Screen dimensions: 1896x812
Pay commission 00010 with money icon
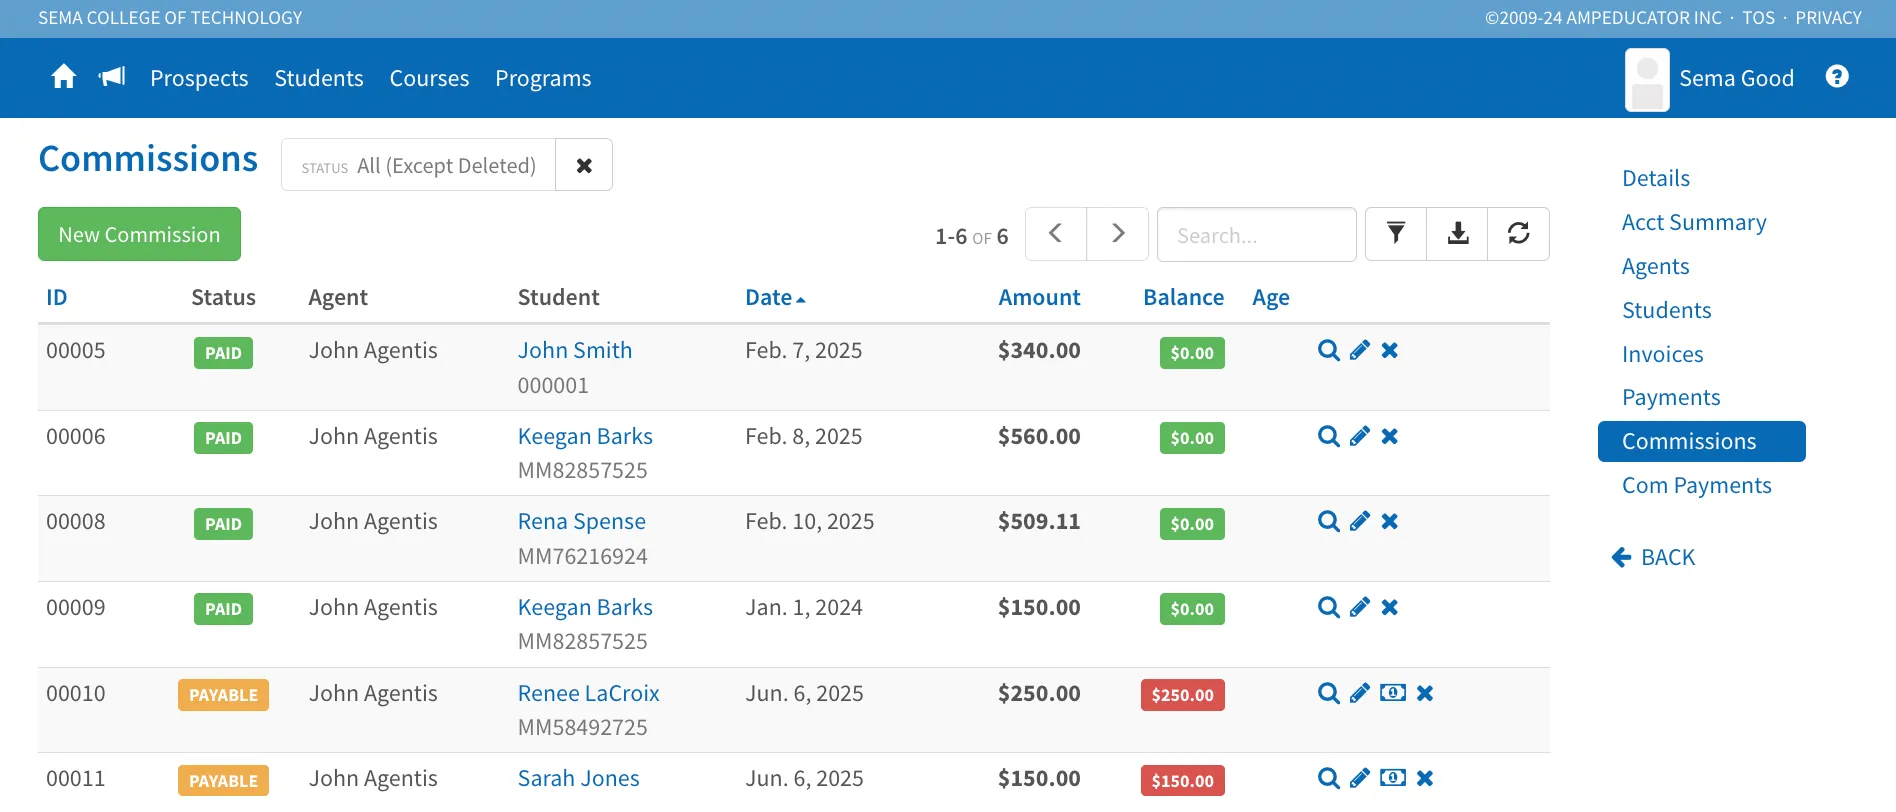pyautogui.click(x=1393, y=693)
